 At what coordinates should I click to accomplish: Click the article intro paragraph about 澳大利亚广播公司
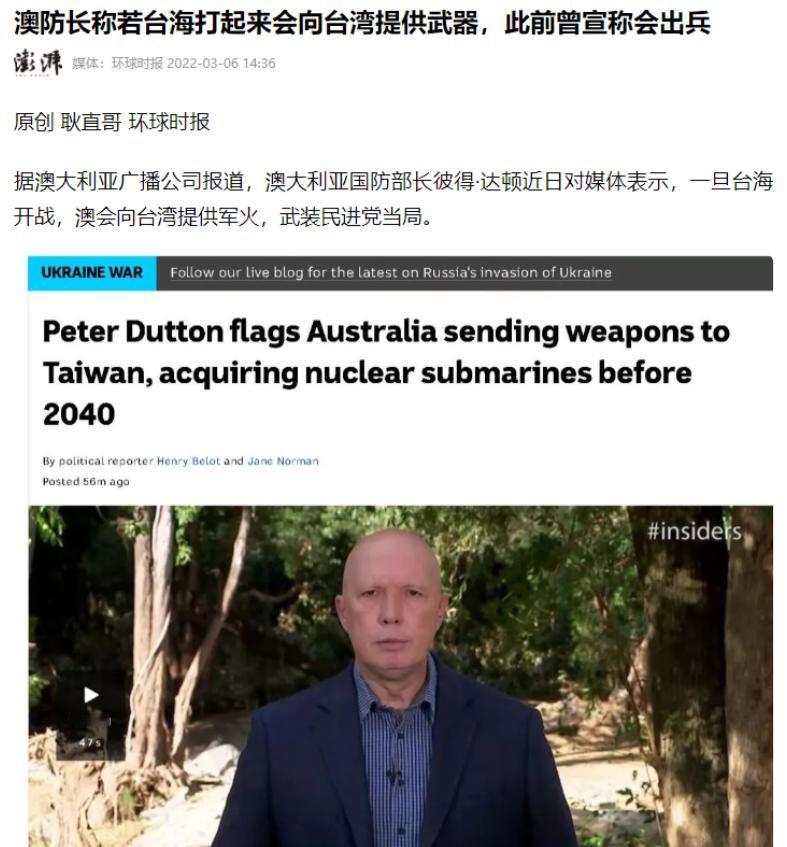click(x=393, y=199)
